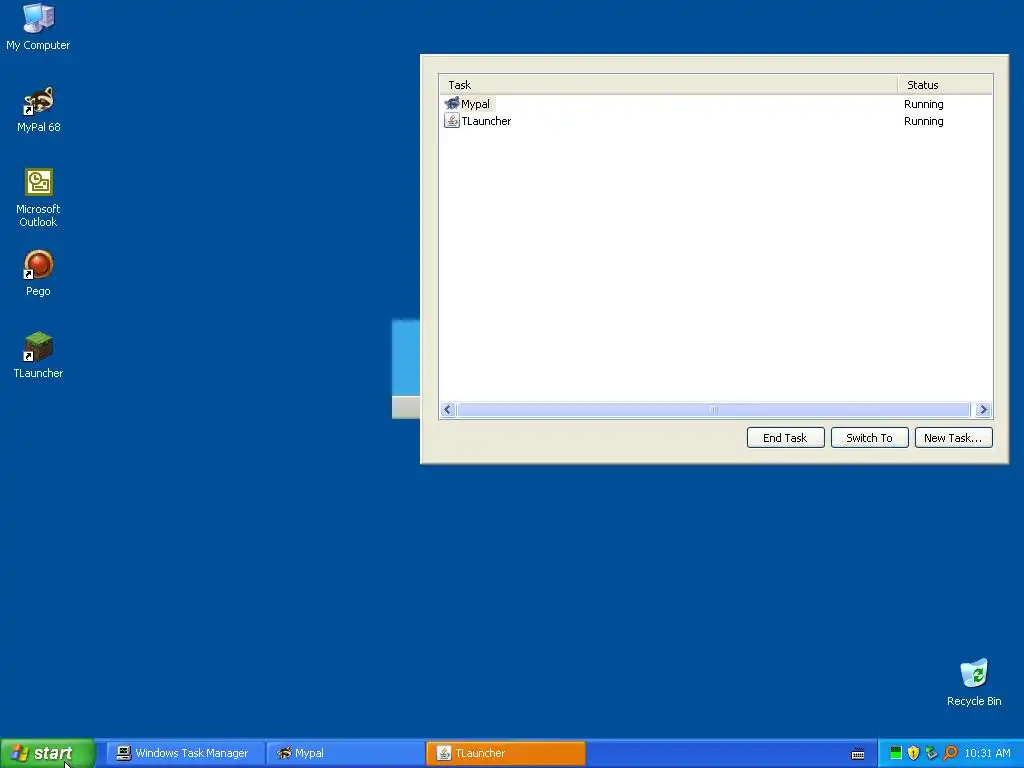
Task: Click the End Task button
Action: click(x=786, y=438)
